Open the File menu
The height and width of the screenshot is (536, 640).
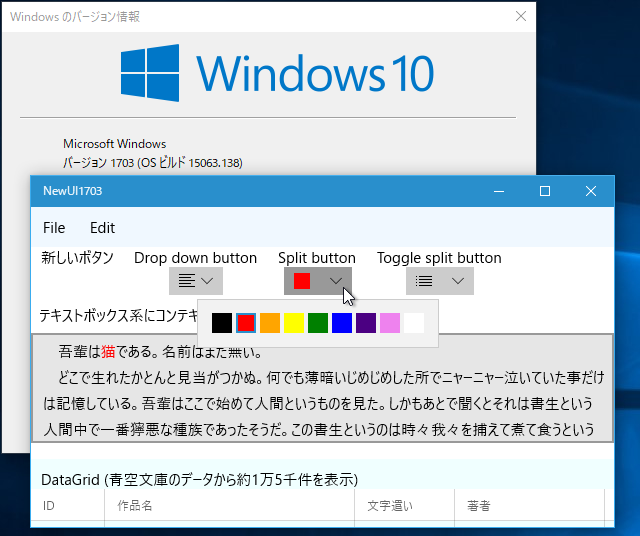(x=54, y=228)
